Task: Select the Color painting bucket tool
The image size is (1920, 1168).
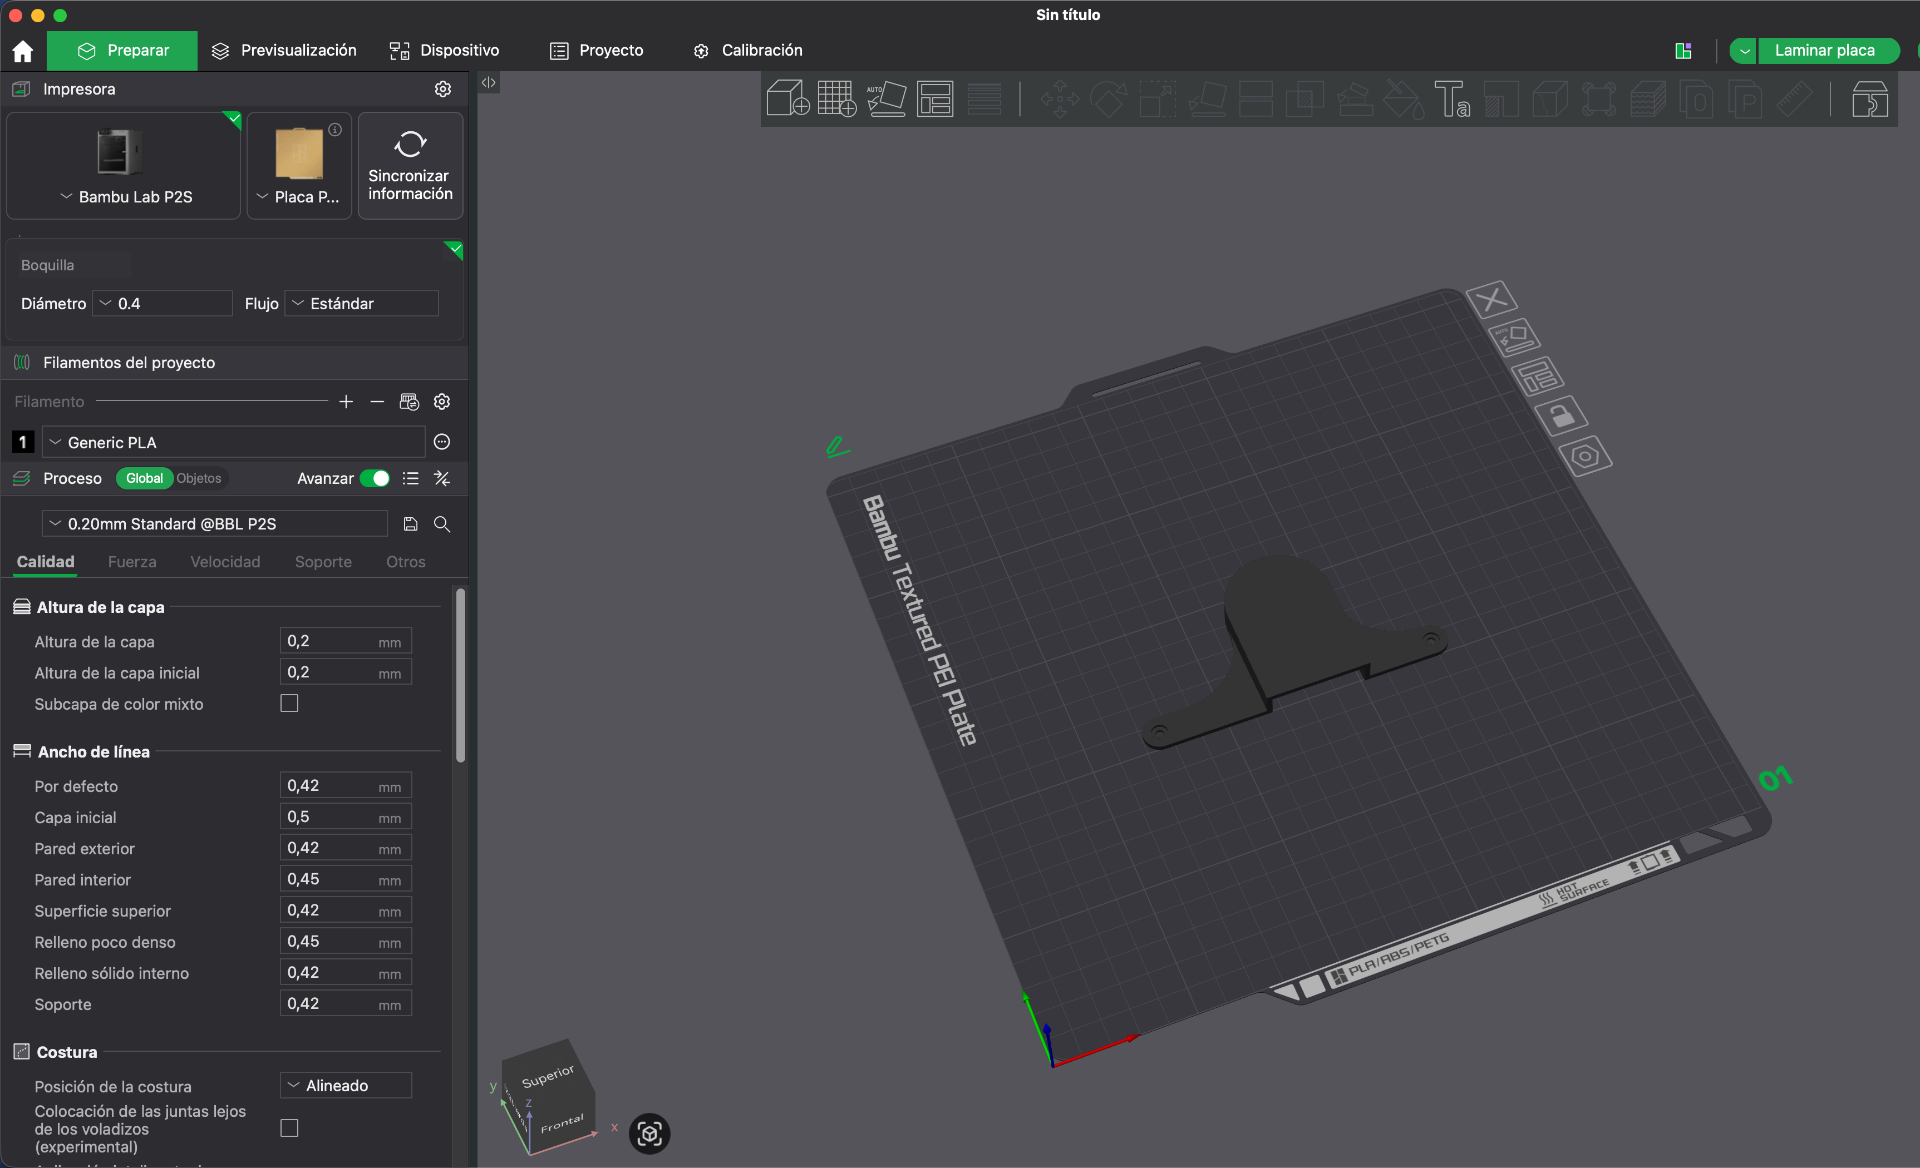Action: pyautogui.click(x=1403, y=99)
